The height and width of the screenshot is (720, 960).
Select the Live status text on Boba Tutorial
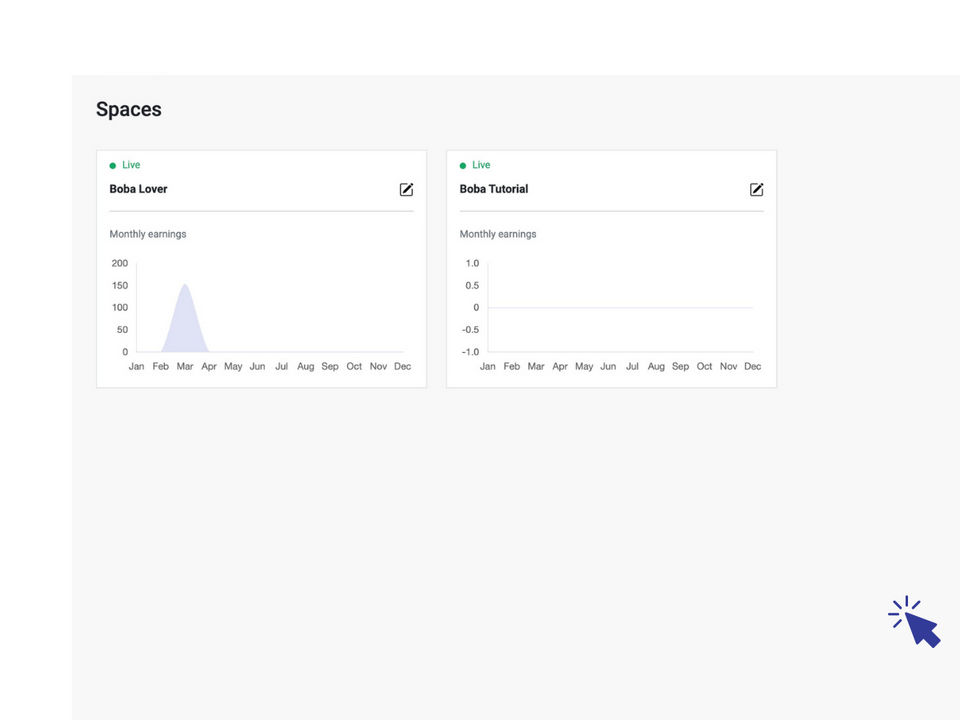coord(481,165)
